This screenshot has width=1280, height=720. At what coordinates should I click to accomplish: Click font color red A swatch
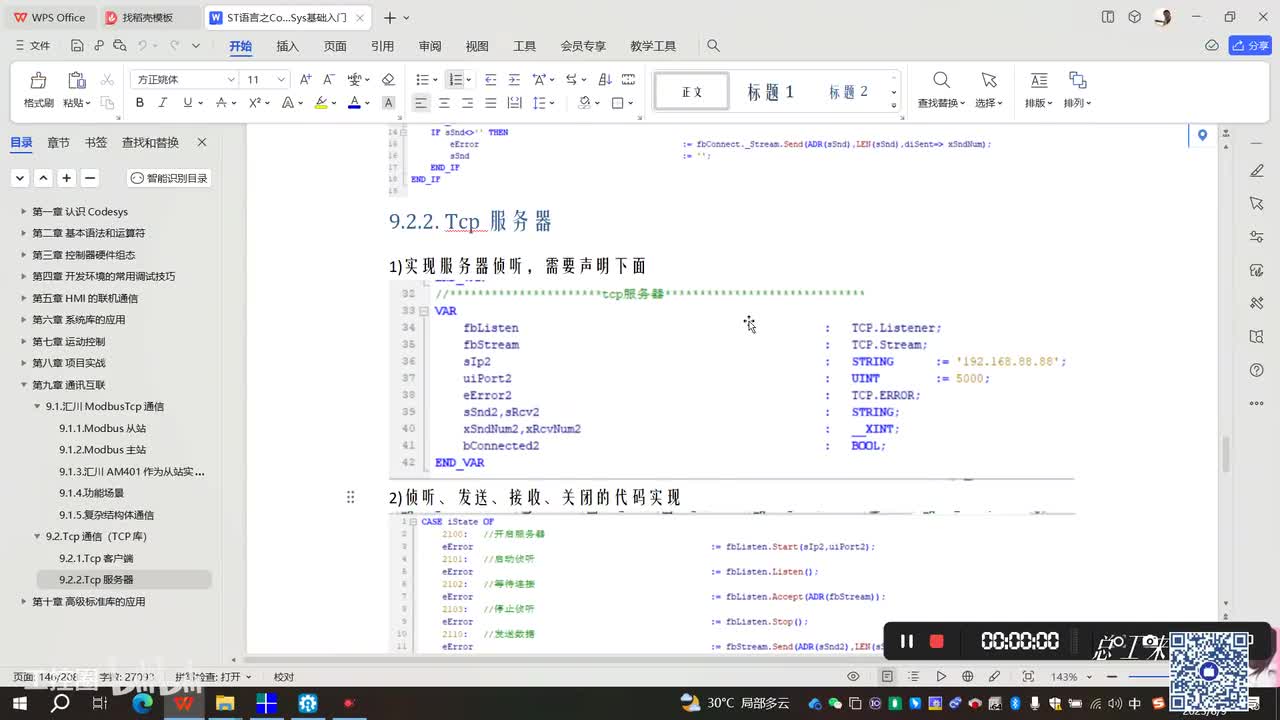pos(354,103)
